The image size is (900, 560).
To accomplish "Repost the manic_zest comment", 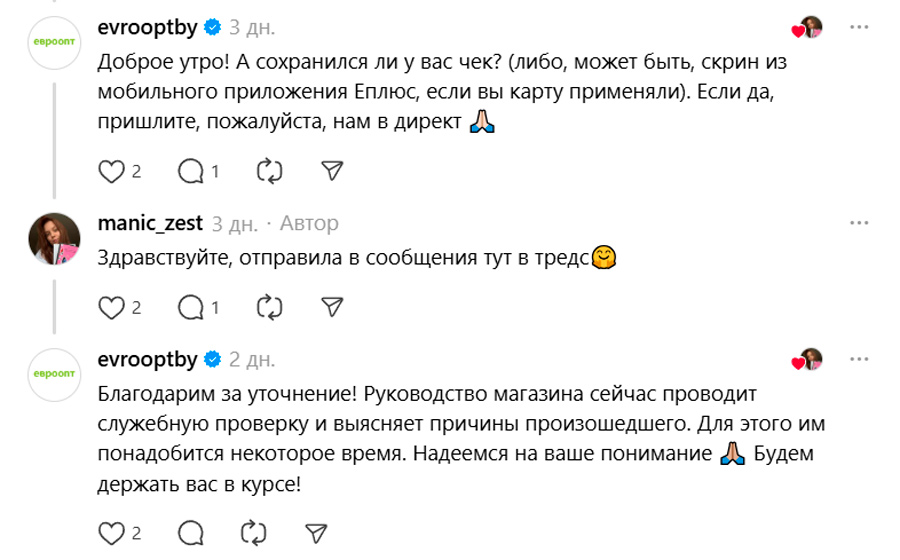I will click(x=269, y=306).
